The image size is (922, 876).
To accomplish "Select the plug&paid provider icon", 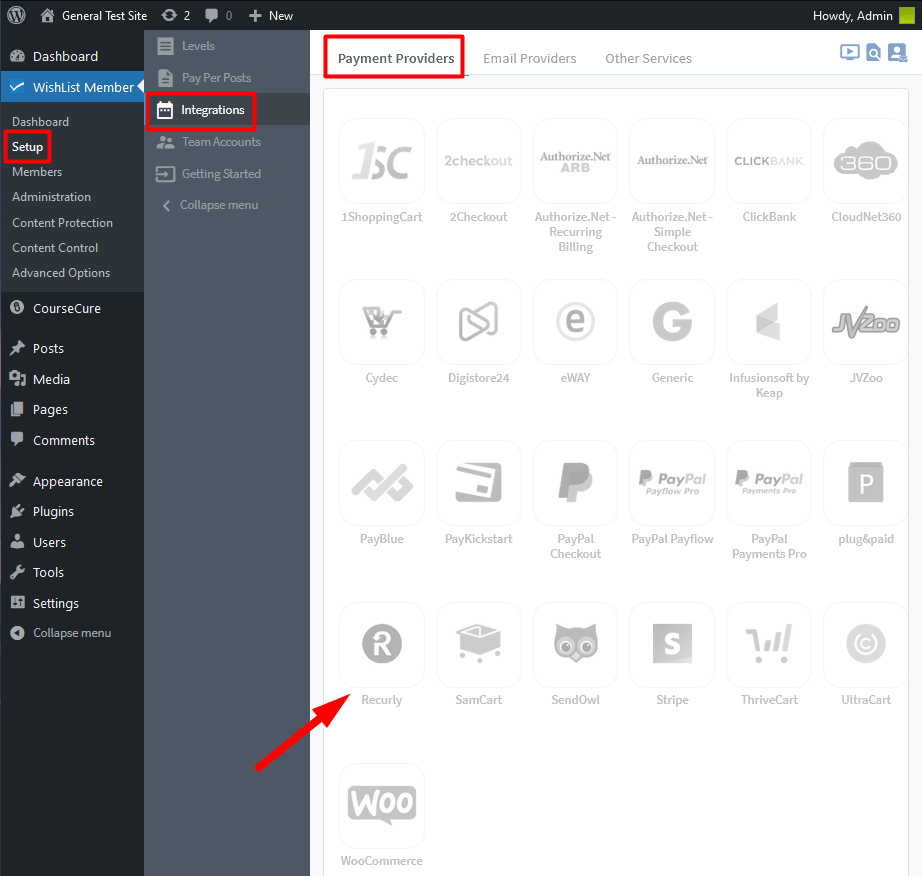I will (x=866, y=483).
